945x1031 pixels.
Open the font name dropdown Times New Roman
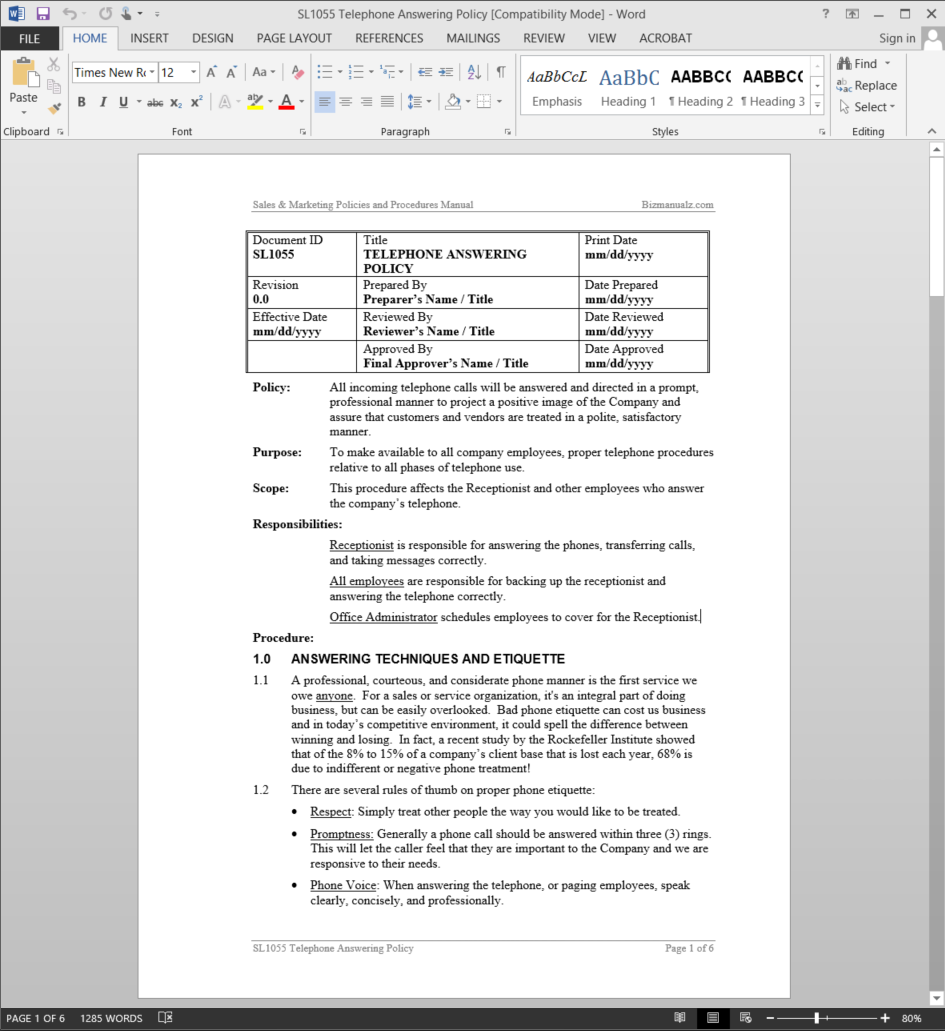[152, 72]
